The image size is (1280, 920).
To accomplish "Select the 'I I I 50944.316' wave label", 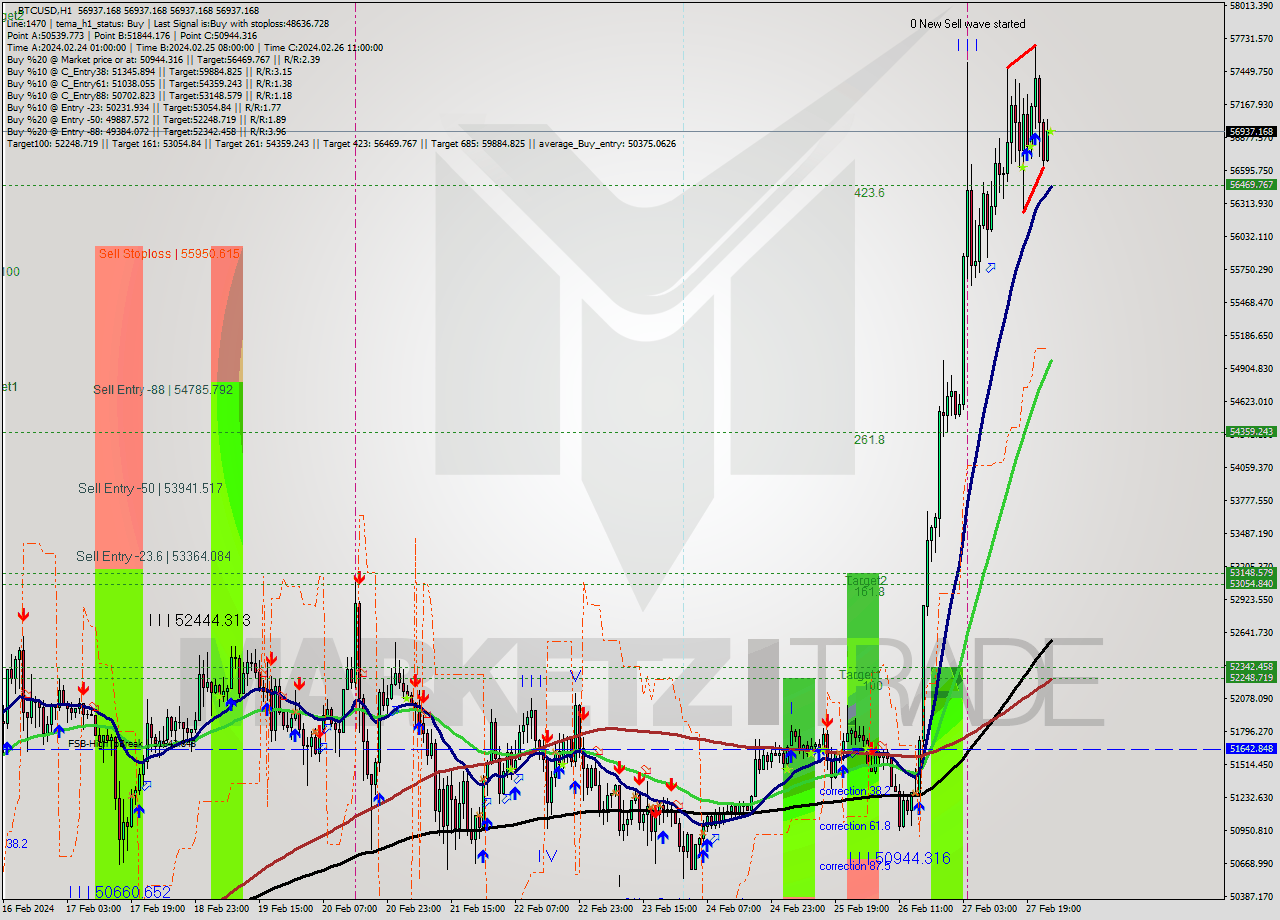I will 899,859.
